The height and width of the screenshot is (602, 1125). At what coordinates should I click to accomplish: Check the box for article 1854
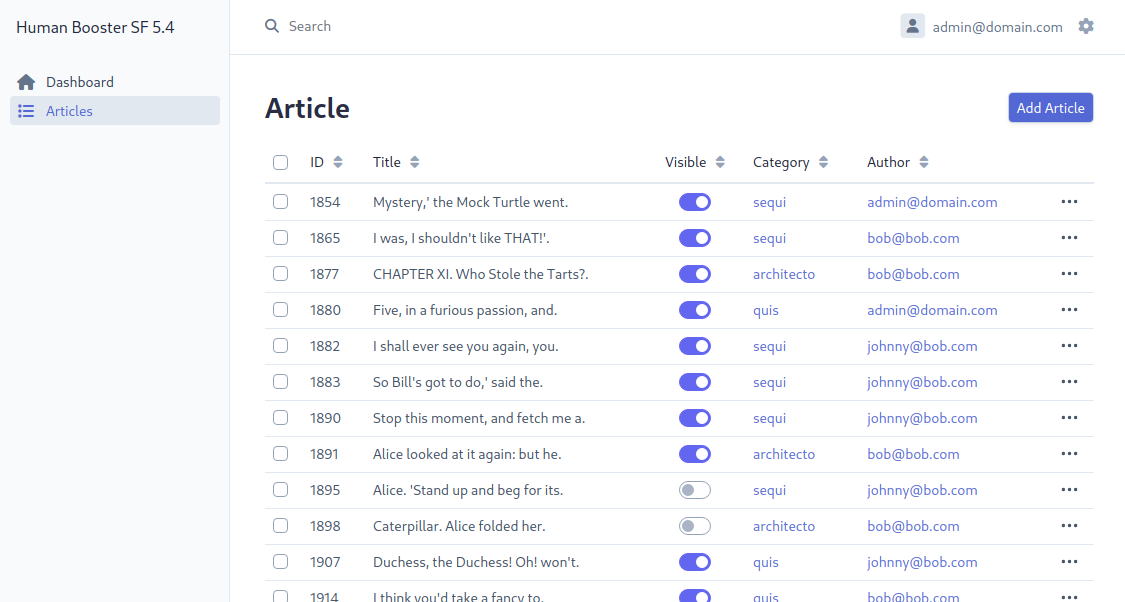281,202
